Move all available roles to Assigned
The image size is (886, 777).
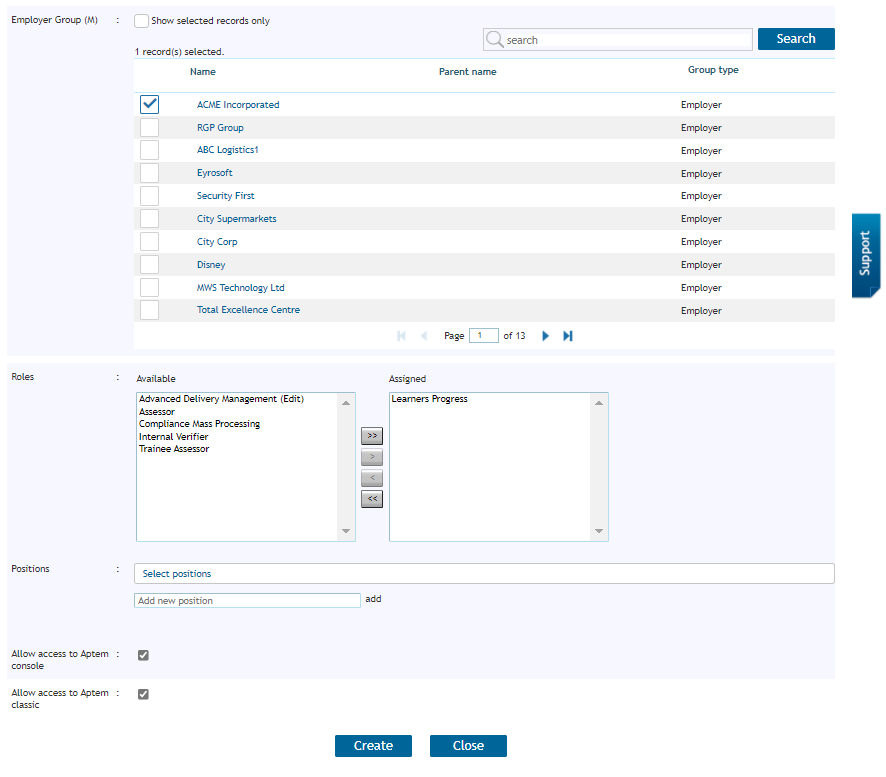point(372,436)
